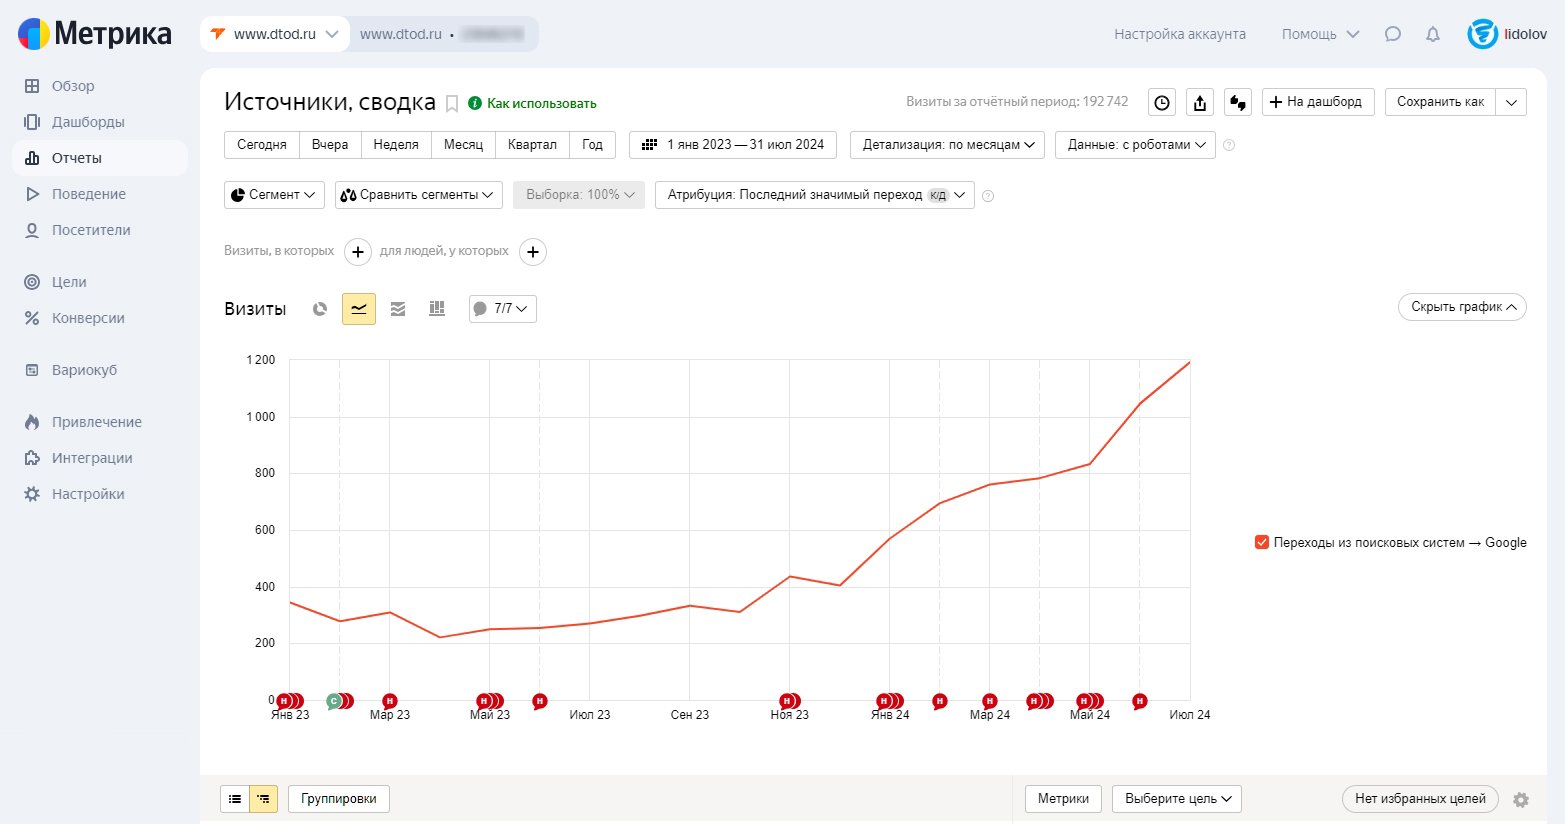Select the Квартал period tab
This screenshot has width=1565, height=824.
click(x=532, y=145)
